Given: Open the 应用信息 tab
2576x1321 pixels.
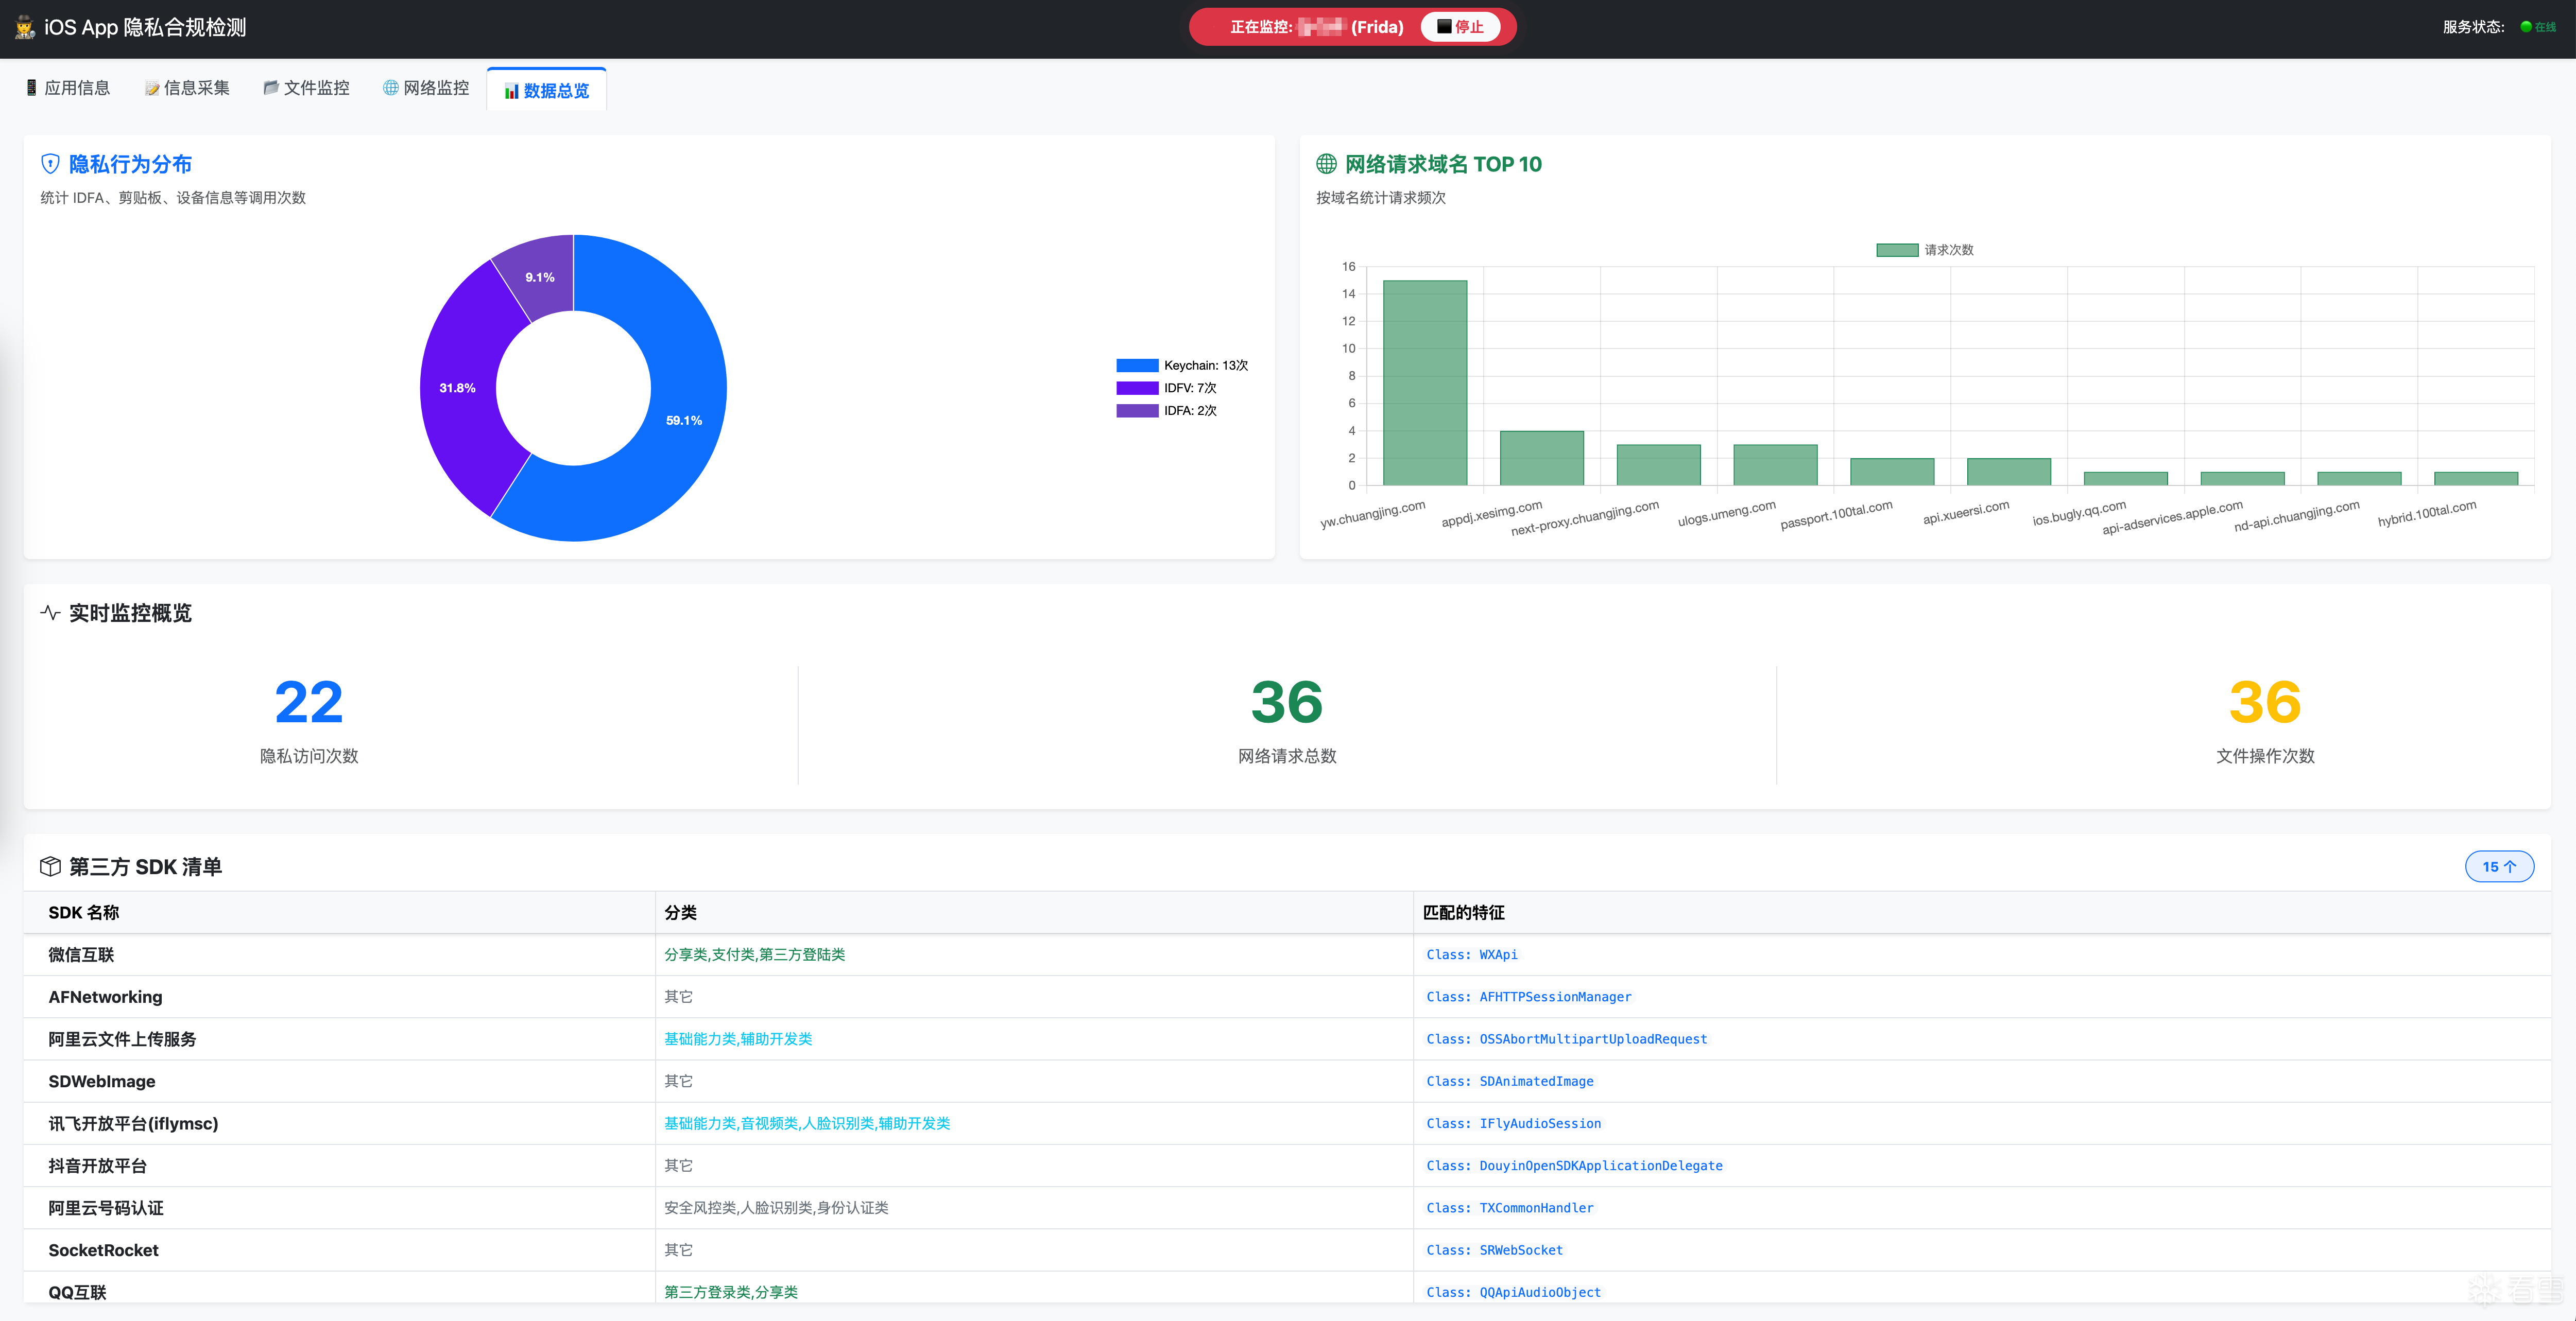Looking at the screenshot, I should (68, 88).
